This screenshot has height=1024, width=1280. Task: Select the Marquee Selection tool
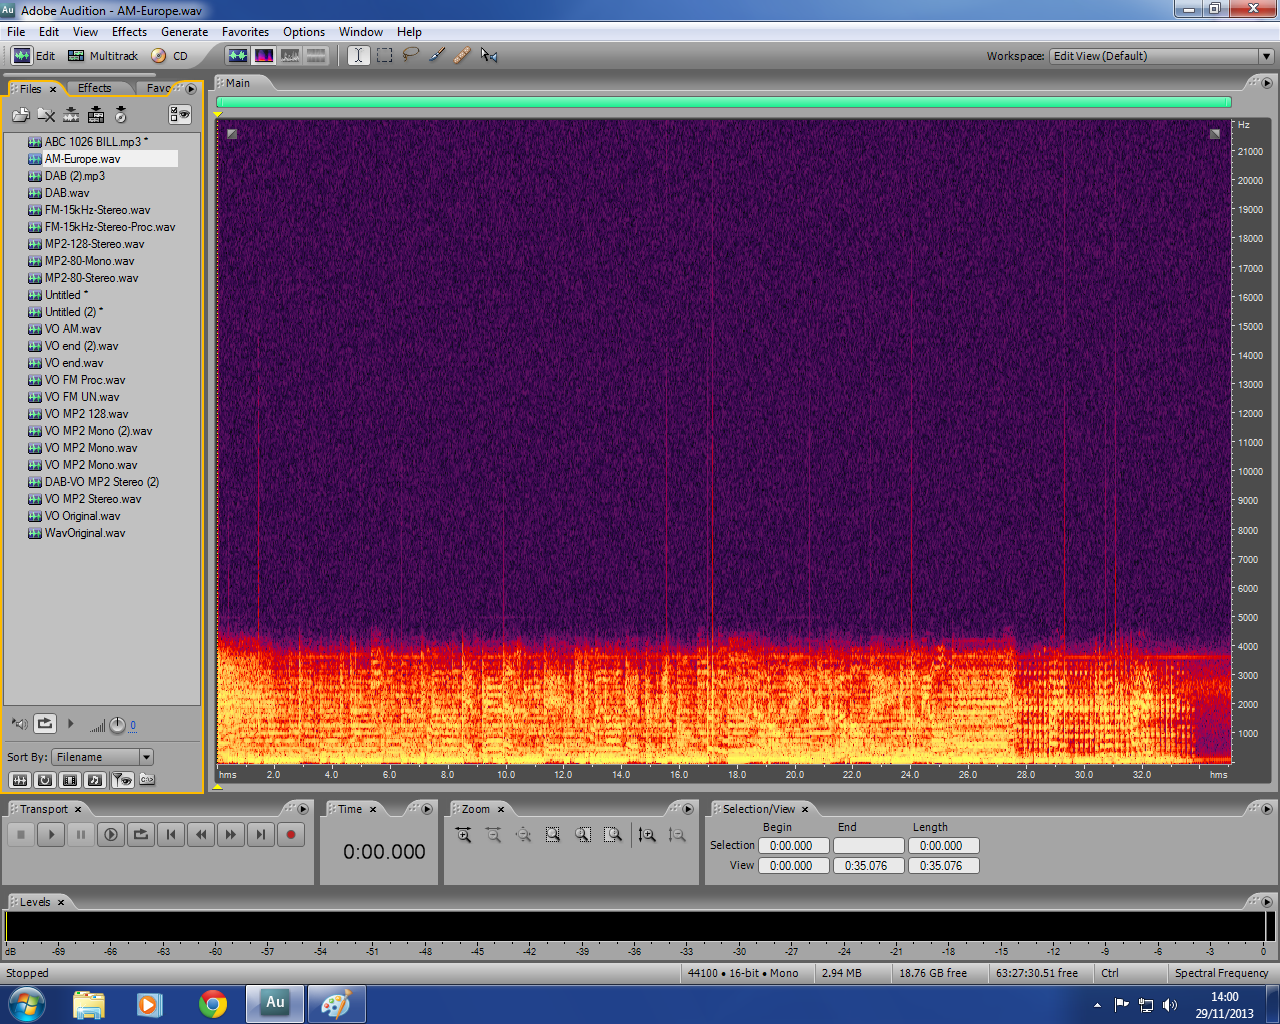coord(384,56)
